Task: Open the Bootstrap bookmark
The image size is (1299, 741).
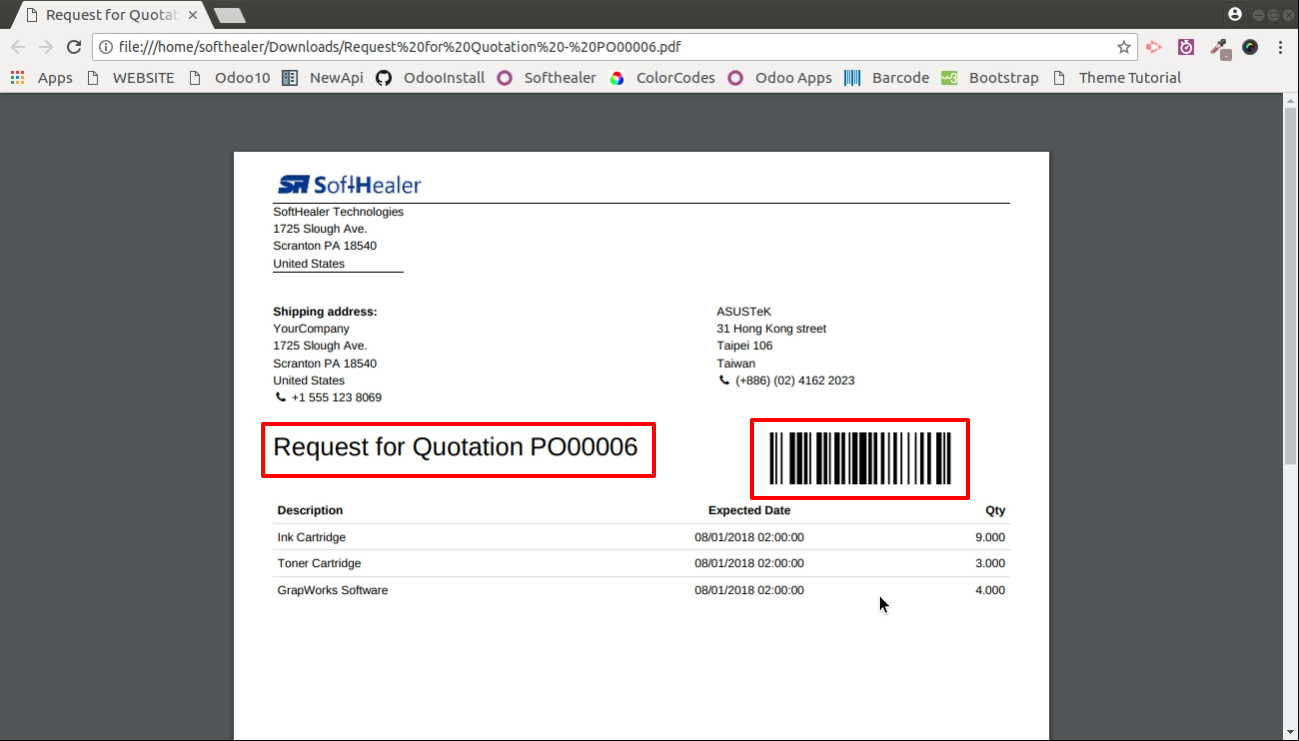Action: (x=990, y=78)
